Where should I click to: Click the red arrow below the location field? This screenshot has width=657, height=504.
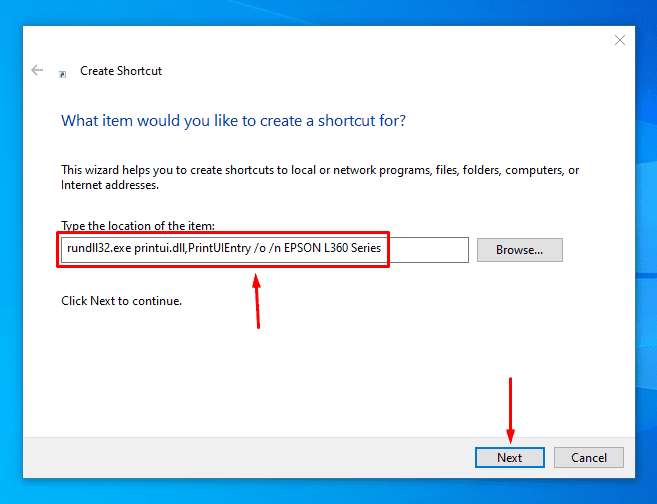(x=257, y=300)
